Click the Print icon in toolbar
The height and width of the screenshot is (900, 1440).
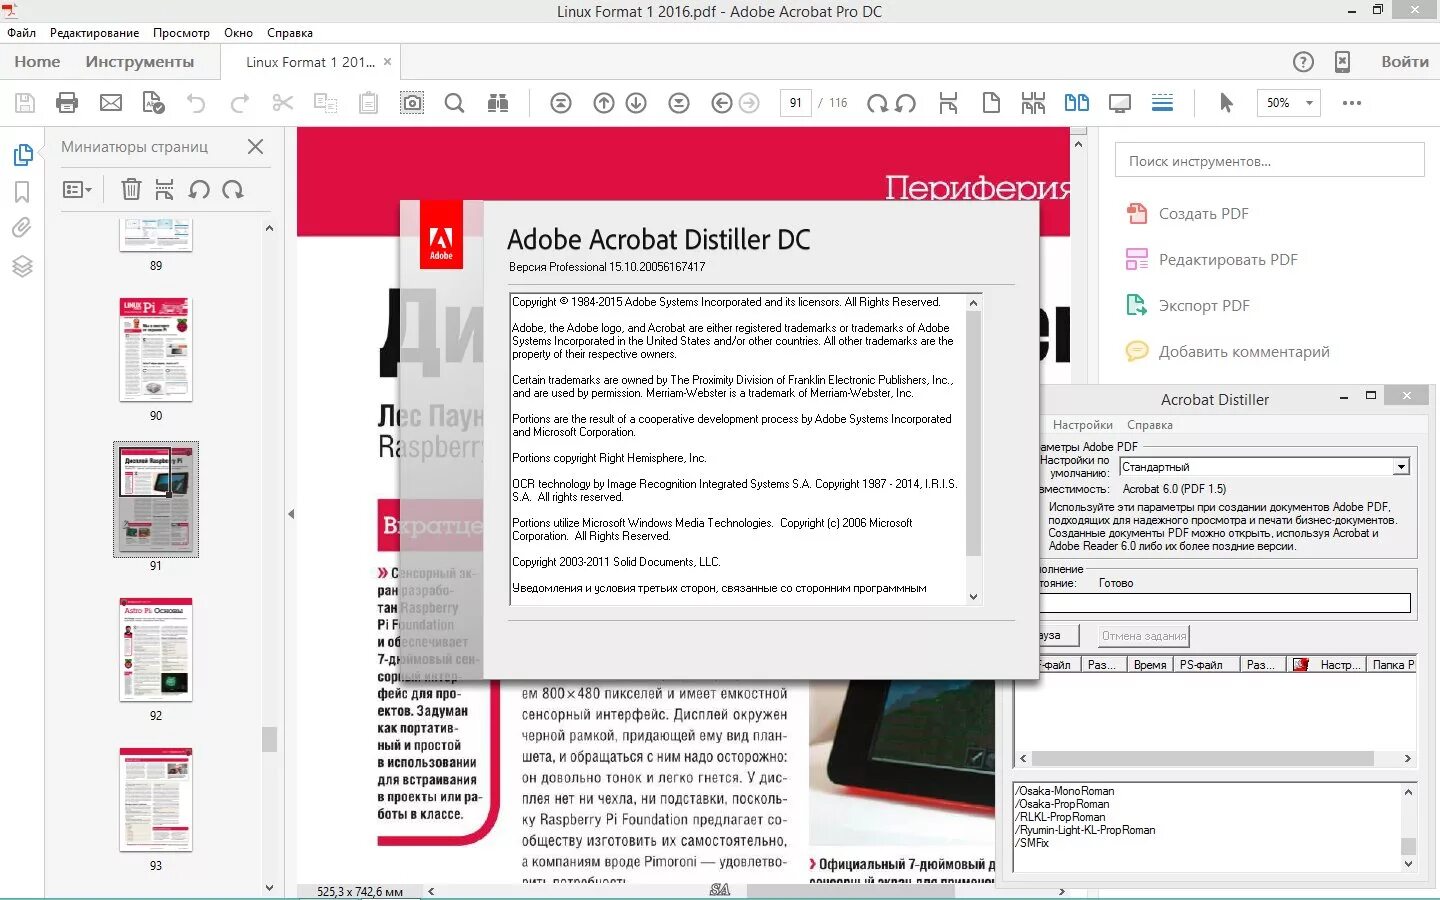pos(67,102)
